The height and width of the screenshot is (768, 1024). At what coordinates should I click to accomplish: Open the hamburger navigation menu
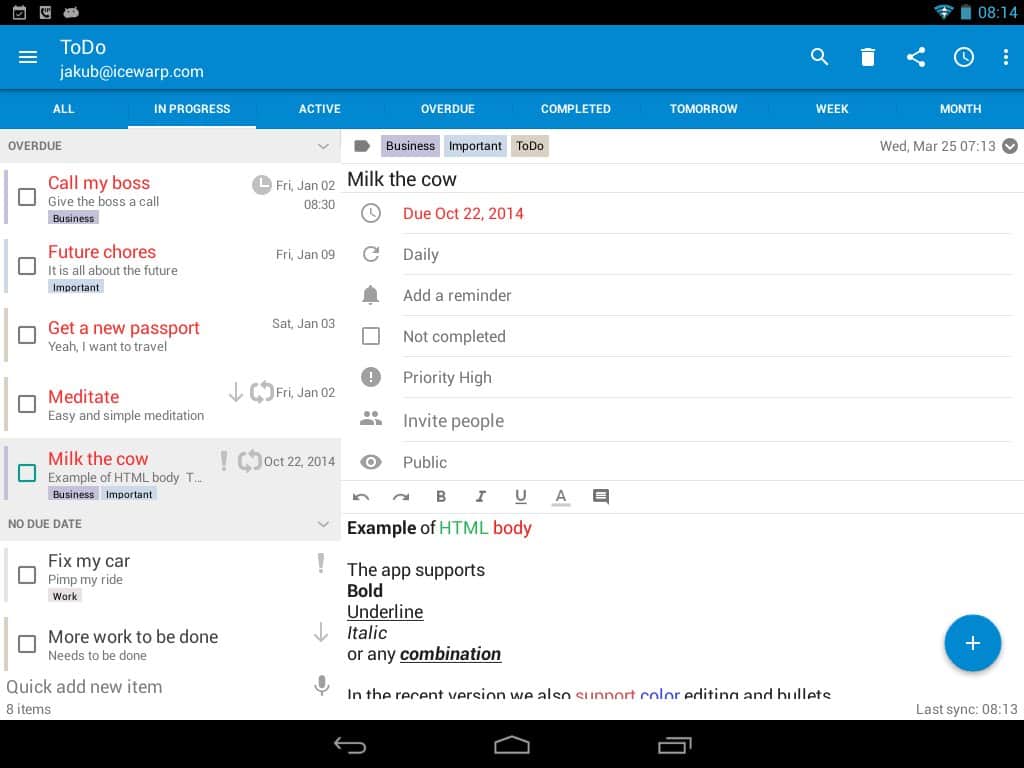[28, 57]
